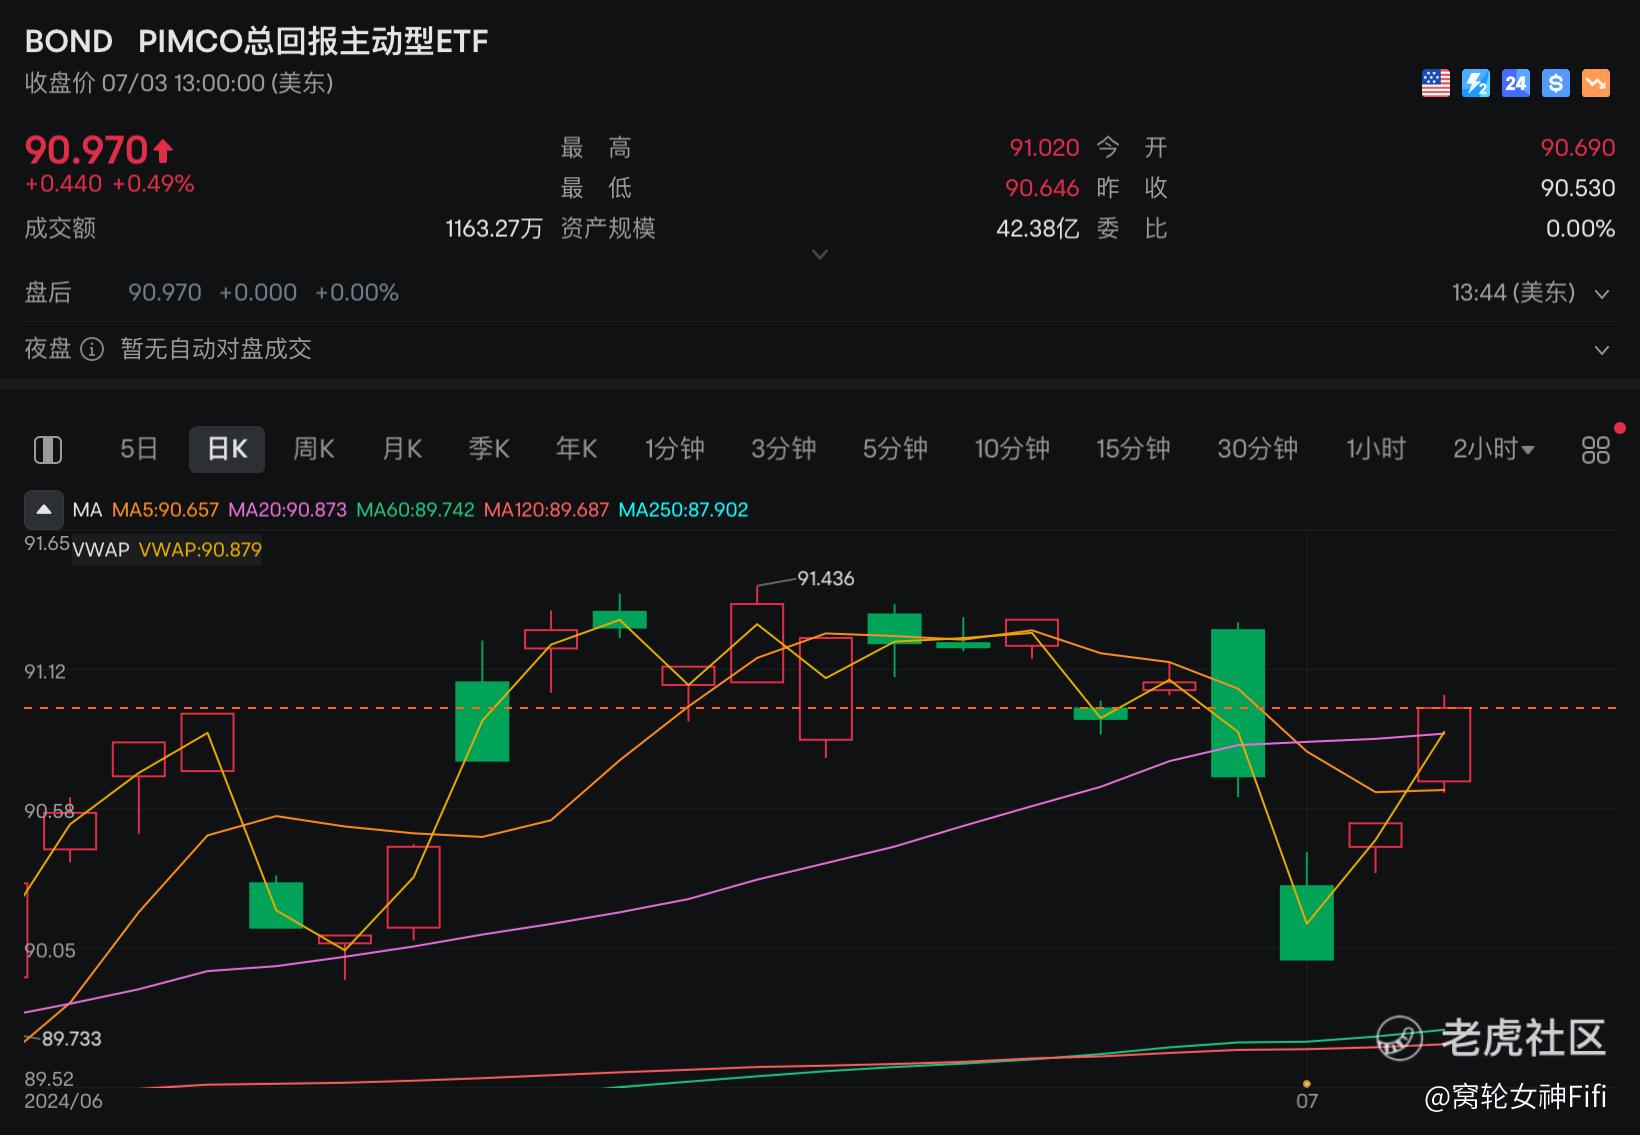Screen dimensions: 1640x1135
Task: Select the 日K daily candlestick tab
Action: click(227, 449)
